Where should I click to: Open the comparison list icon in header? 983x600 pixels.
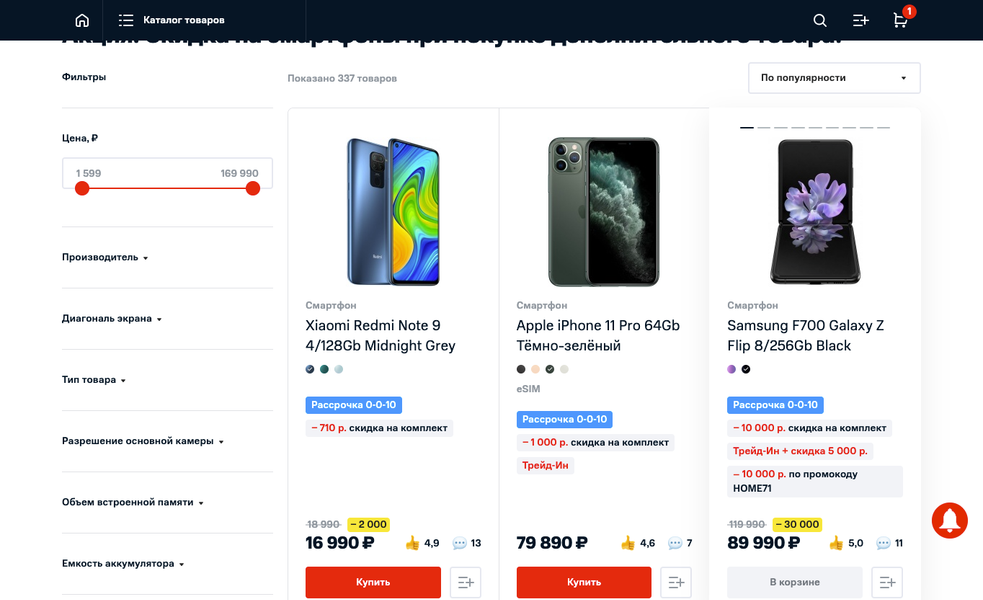coord(860,20)
